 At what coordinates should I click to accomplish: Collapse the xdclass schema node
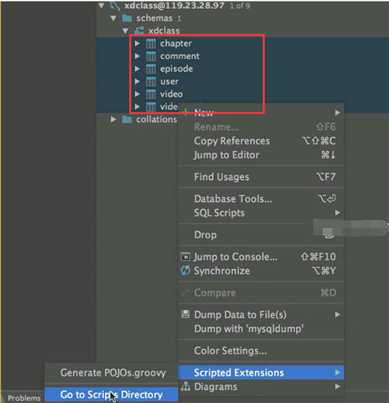(x=125, y=31)
